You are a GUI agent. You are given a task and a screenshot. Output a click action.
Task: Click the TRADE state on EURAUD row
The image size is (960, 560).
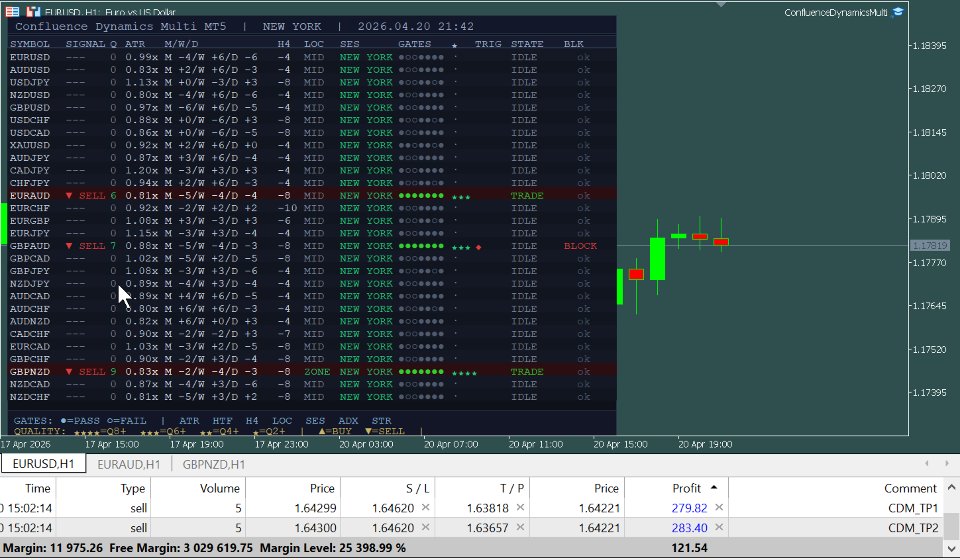point(527,196)
